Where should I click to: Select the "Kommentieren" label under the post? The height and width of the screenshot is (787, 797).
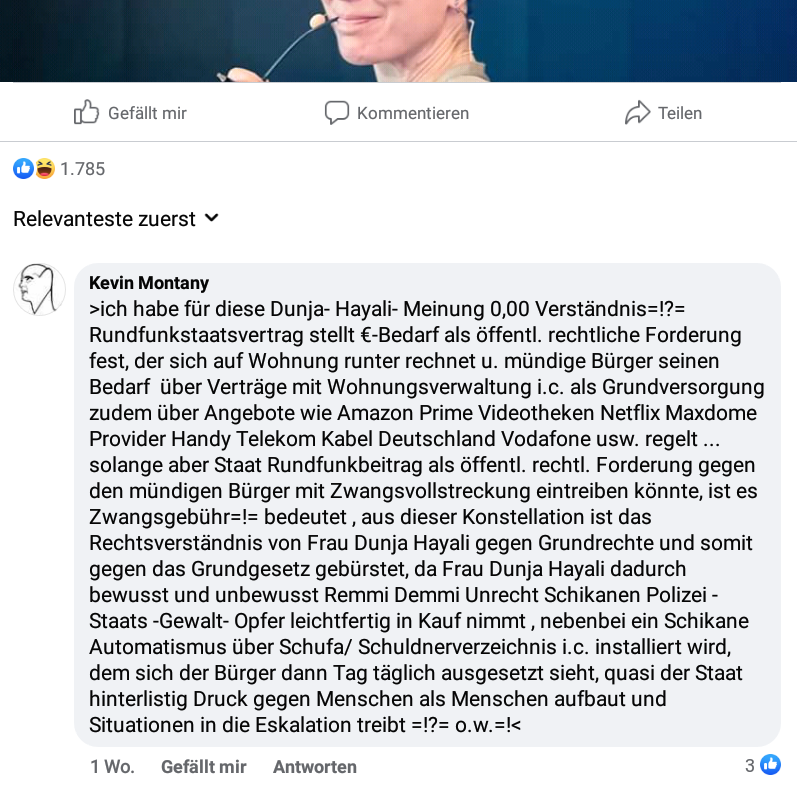pos(412,113)
